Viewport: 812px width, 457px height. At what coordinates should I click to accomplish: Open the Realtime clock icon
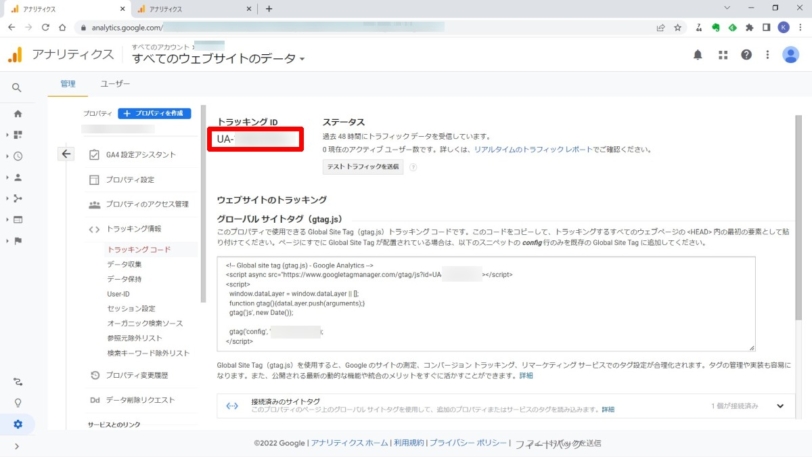18,156
